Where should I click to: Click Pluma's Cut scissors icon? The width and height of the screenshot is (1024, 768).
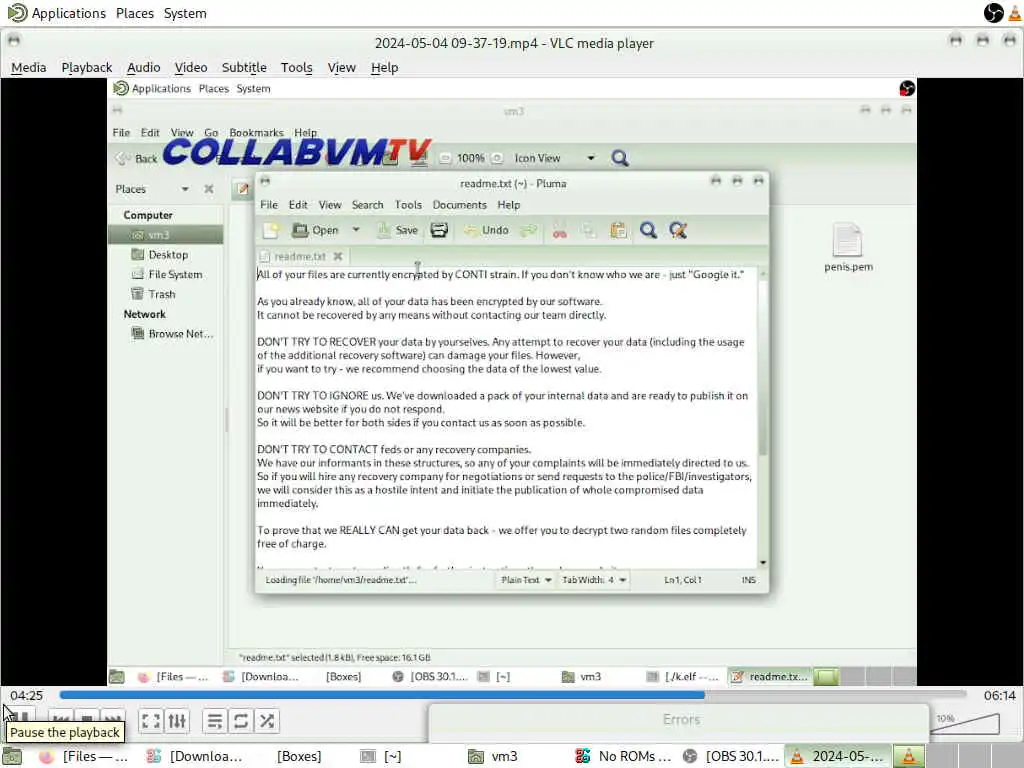560,231
